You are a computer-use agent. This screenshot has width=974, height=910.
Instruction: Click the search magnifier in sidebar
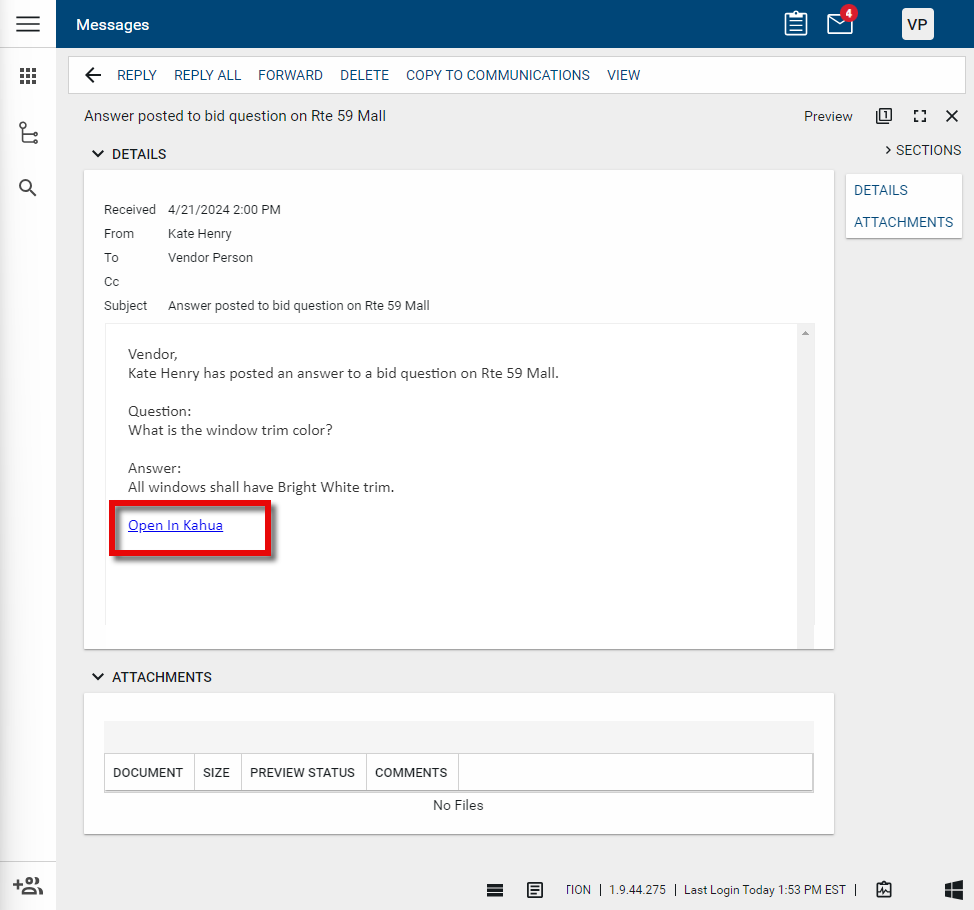28,188
